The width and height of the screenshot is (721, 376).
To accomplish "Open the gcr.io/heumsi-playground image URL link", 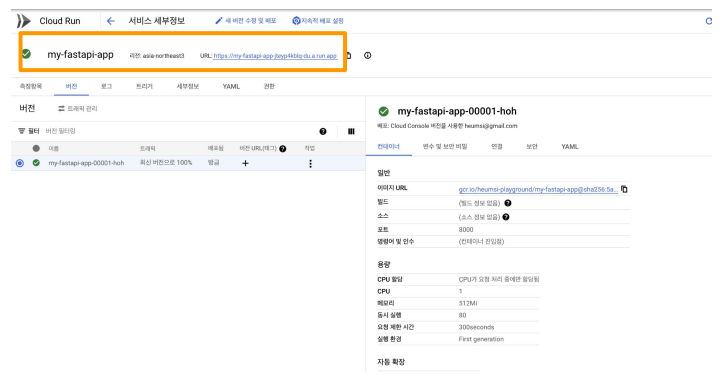I will click(538, 189).
